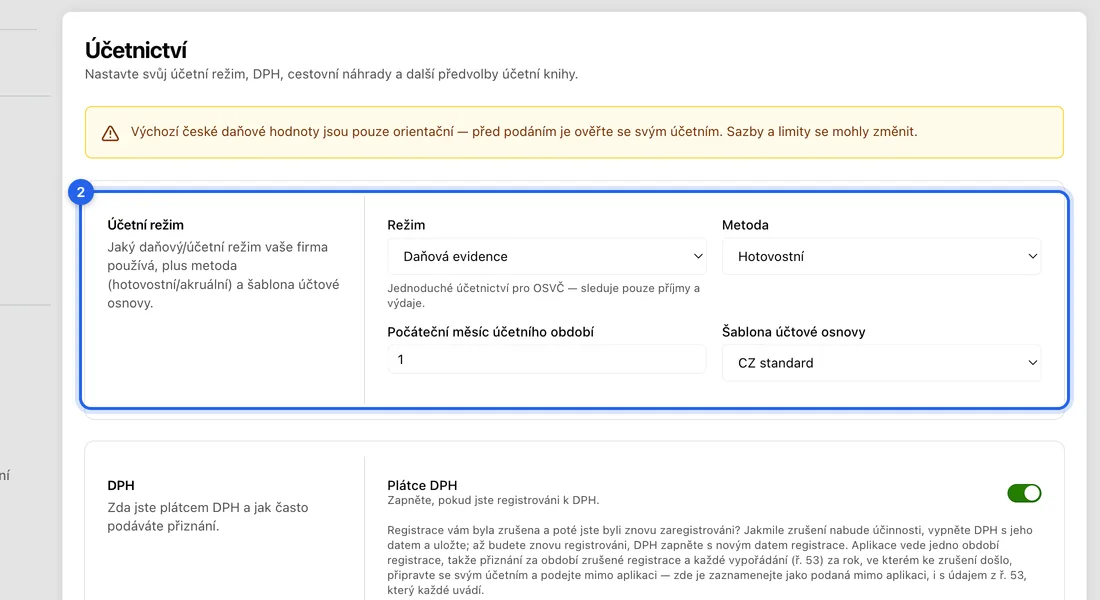Click the Účetnictví page heading

pyautogui.click(x=136, y=50)
